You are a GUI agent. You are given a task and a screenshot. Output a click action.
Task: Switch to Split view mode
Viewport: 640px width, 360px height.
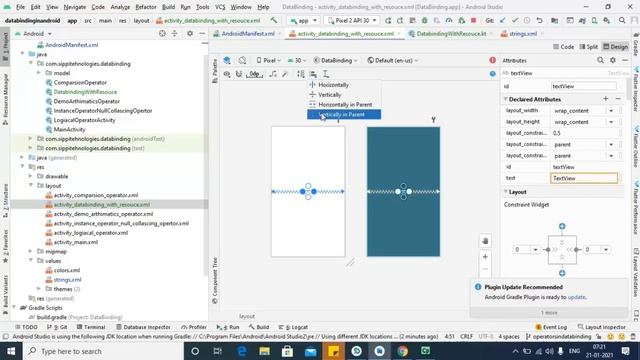(x=589, y=47)
